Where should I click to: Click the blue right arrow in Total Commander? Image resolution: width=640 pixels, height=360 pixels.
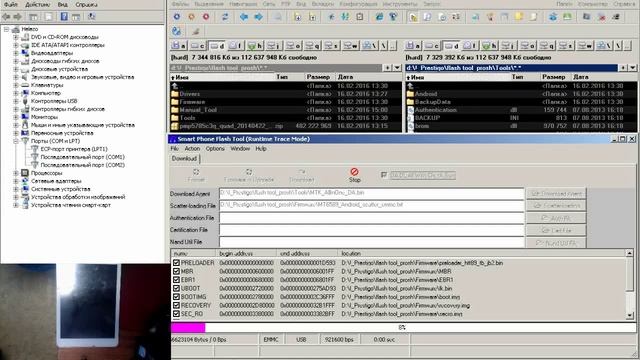[258, 17]
